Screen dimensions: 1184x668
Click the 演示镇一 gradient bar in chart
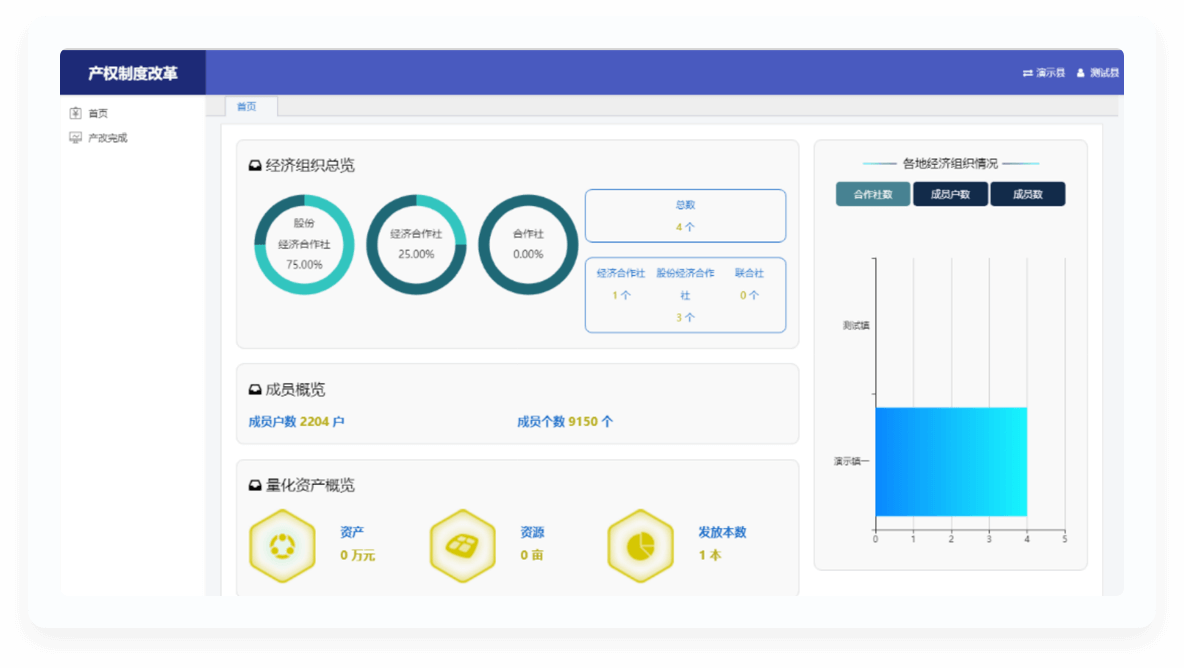950,461
